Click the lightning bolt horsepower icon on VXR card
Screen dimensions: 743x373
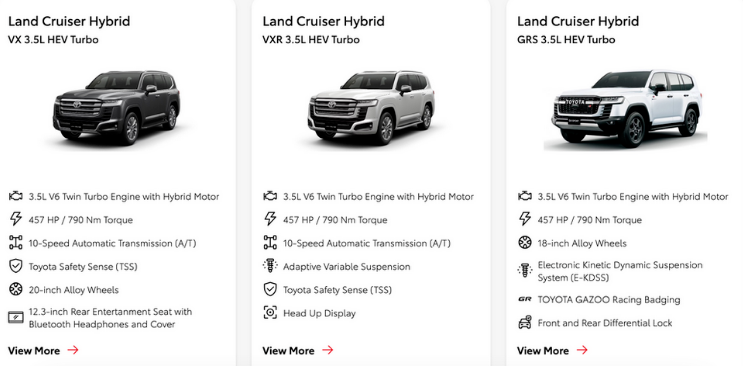pyautogui.click(x=270, y=219)
